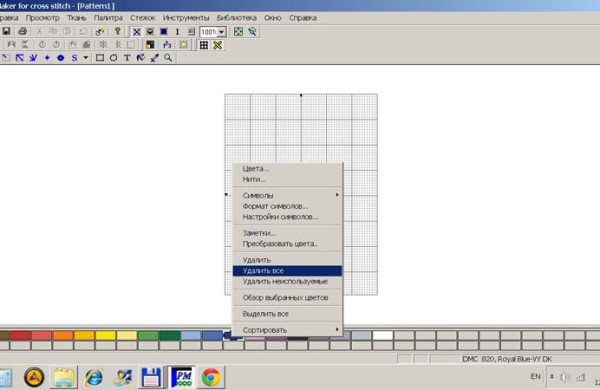Click the help question mark icon
Viewport: 600px width, 390px height.
click(117, 31)
